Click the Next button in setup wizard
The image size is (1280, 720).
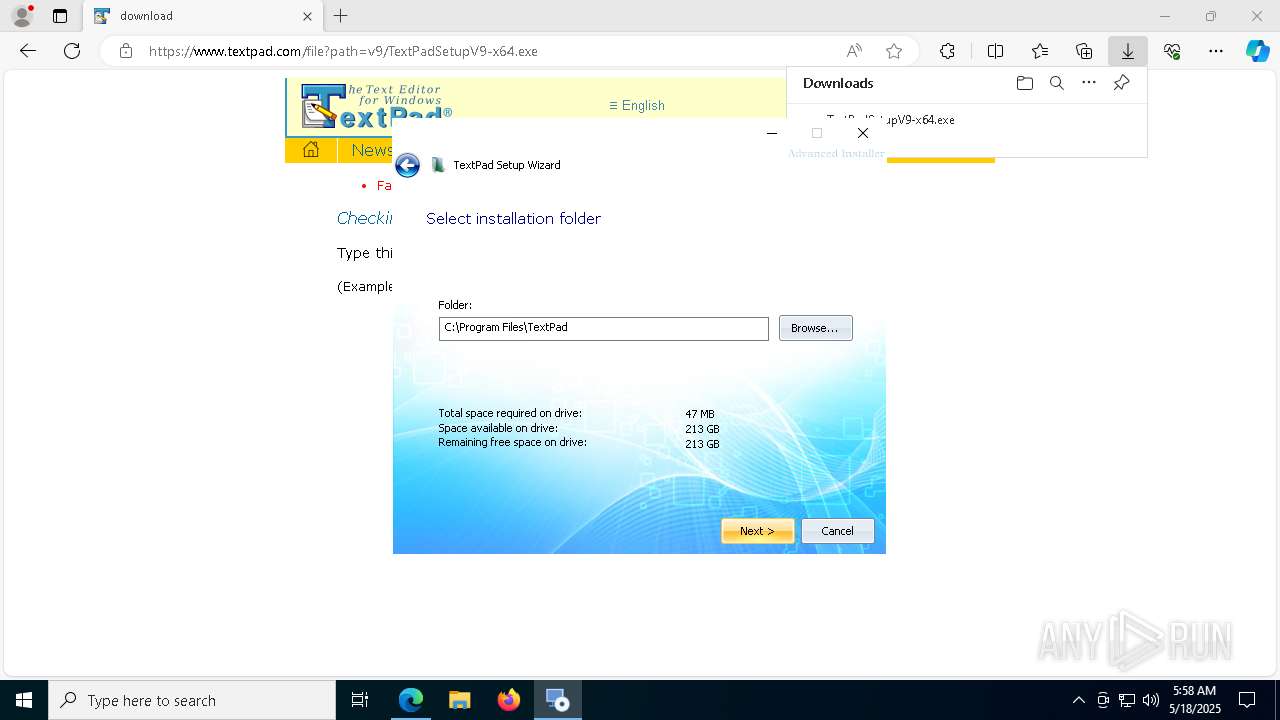coord(757,531)
